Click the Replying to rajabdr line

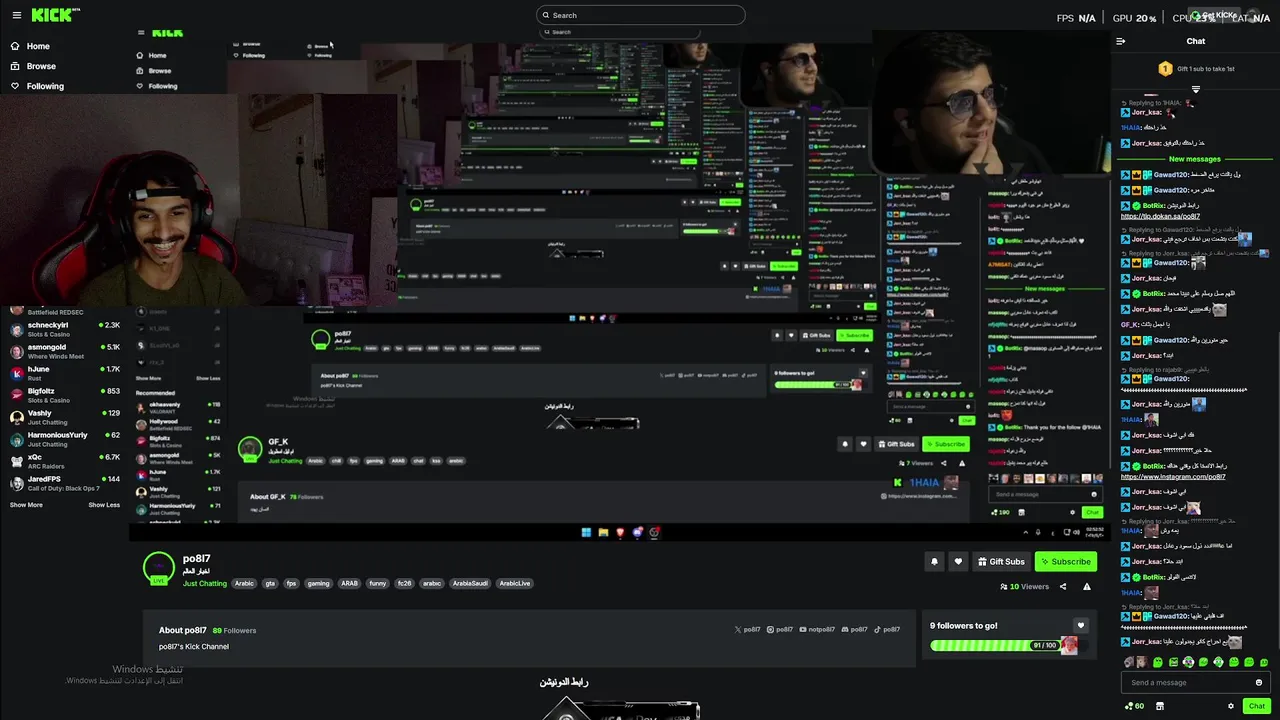[x=1166, y=369]
